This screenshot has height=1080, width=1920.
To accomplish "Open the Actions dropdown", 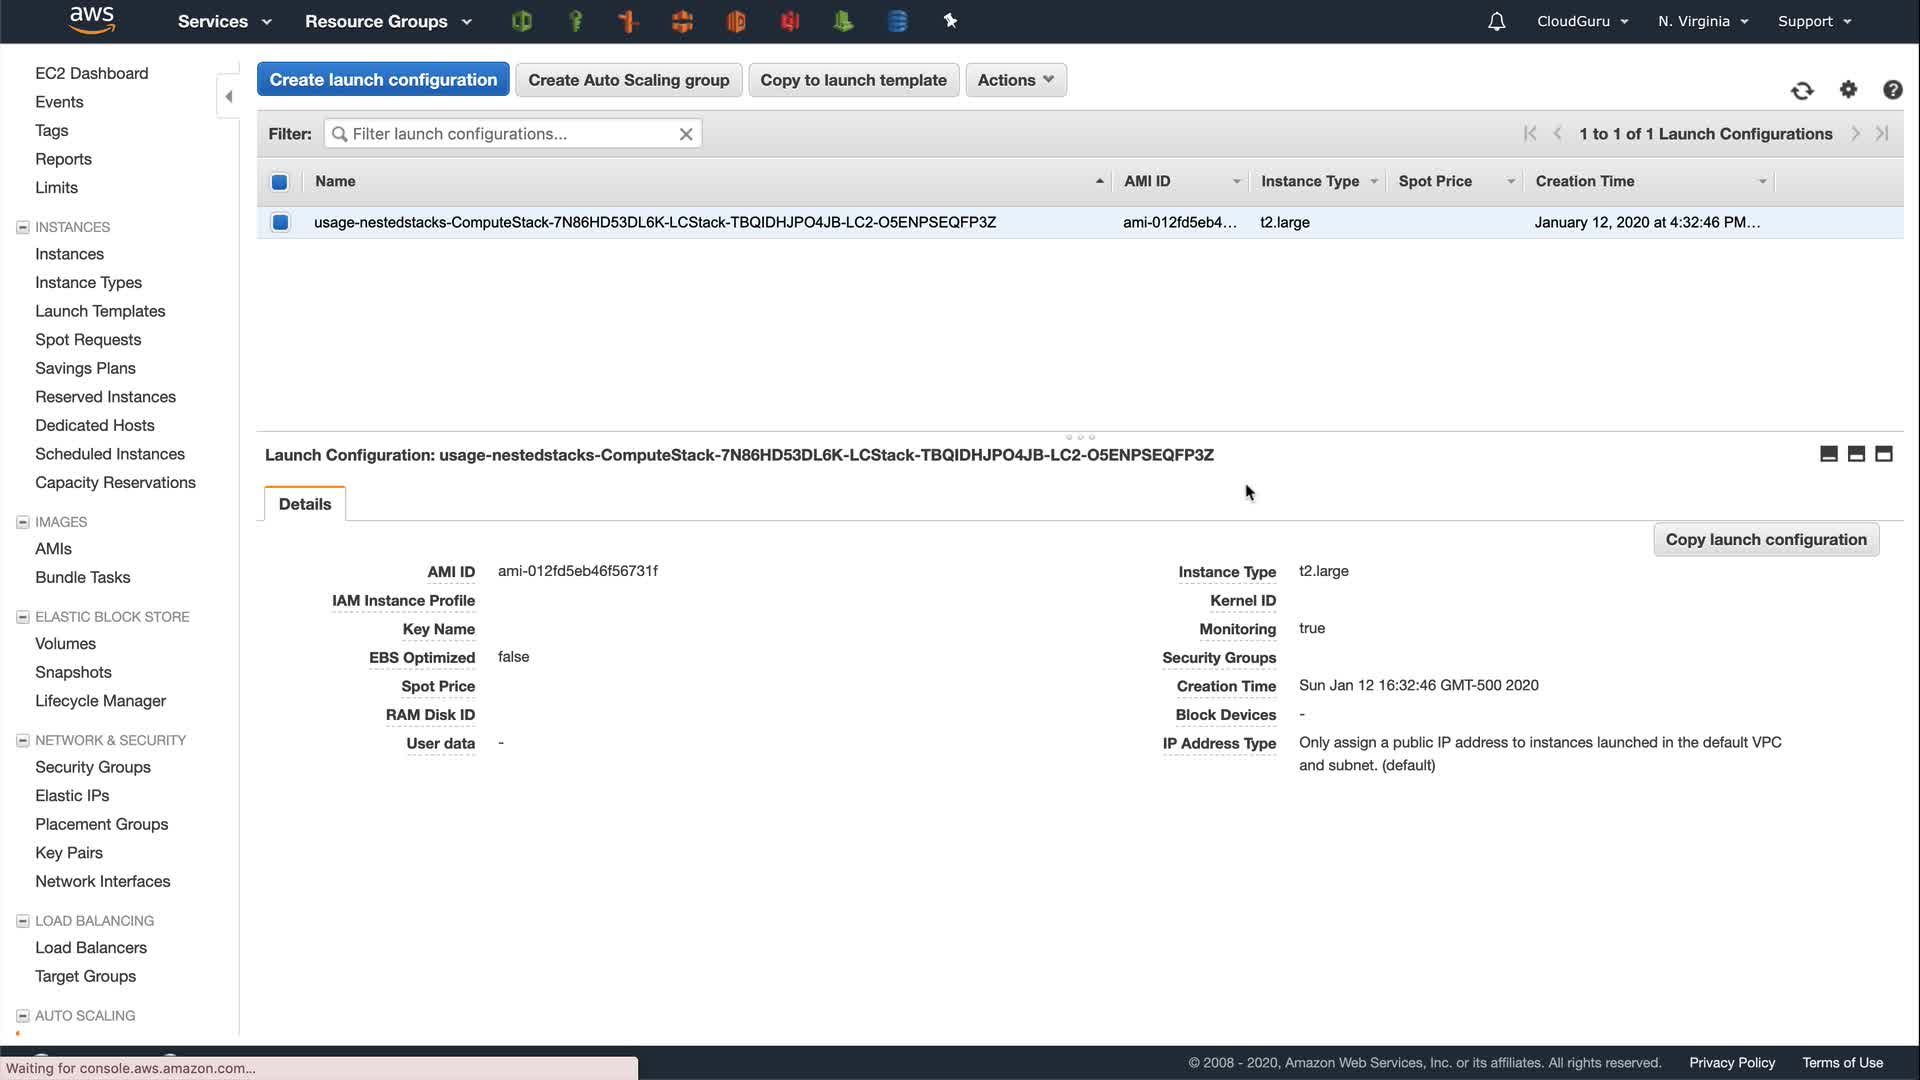I will (1015, 80).
